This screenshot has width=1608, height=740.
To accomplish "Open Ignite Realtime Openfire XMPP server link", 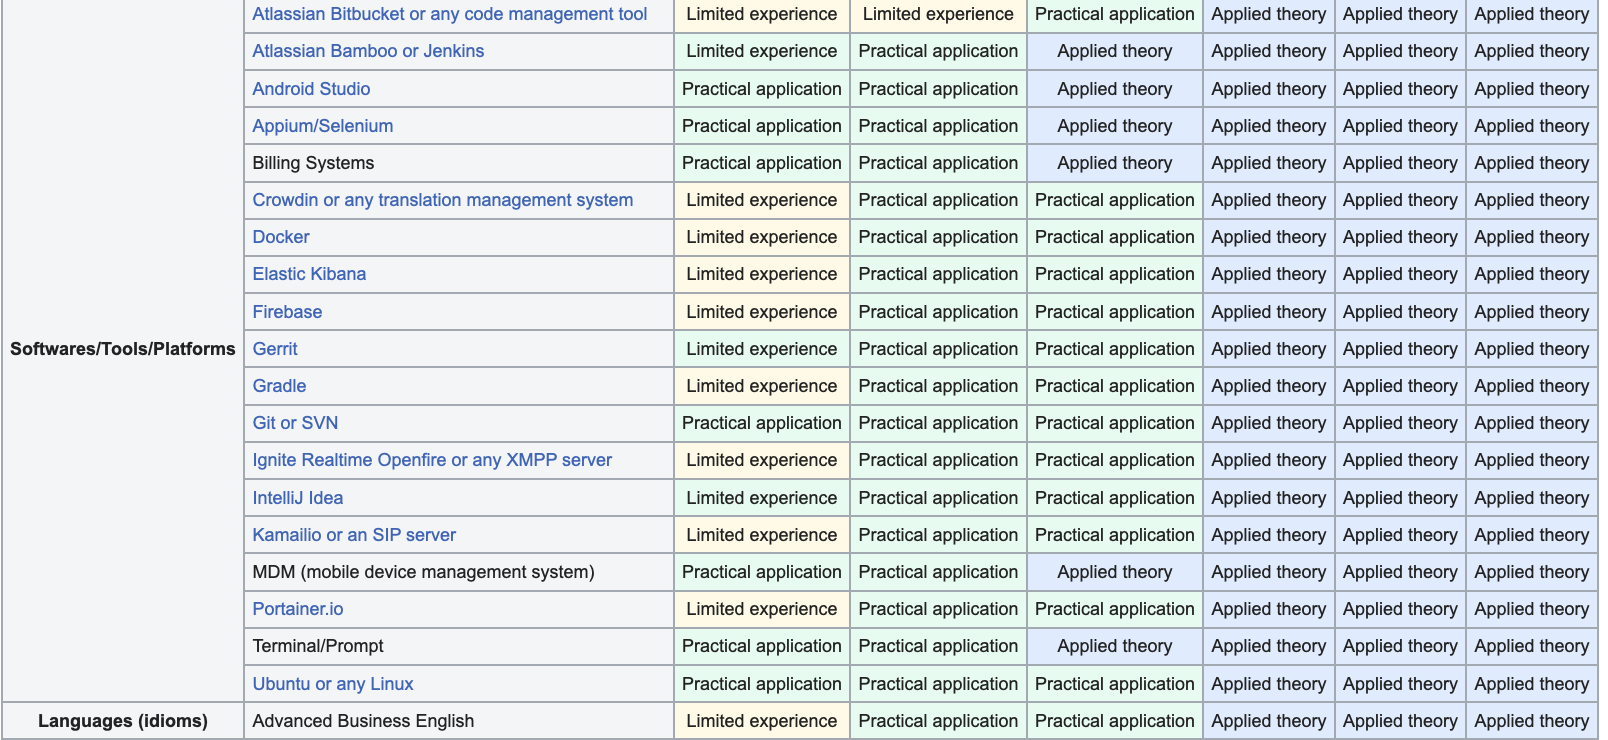I will [431, 460].
